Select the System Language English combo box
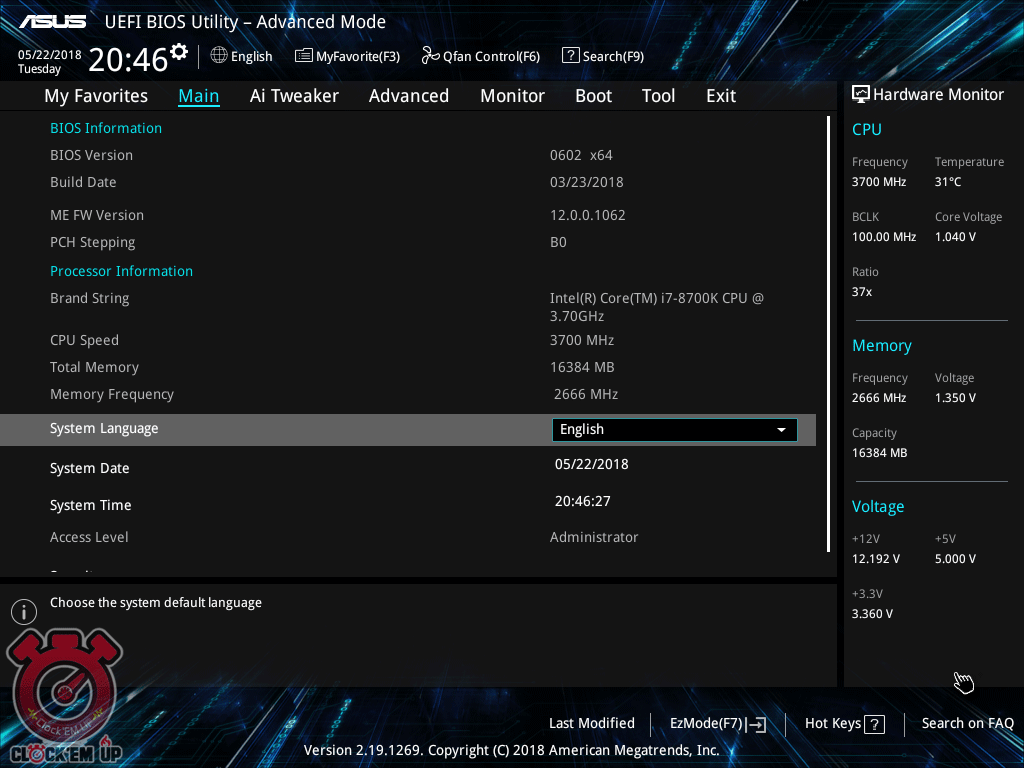This screenshot has height=768, width=1024. [660, 430]
